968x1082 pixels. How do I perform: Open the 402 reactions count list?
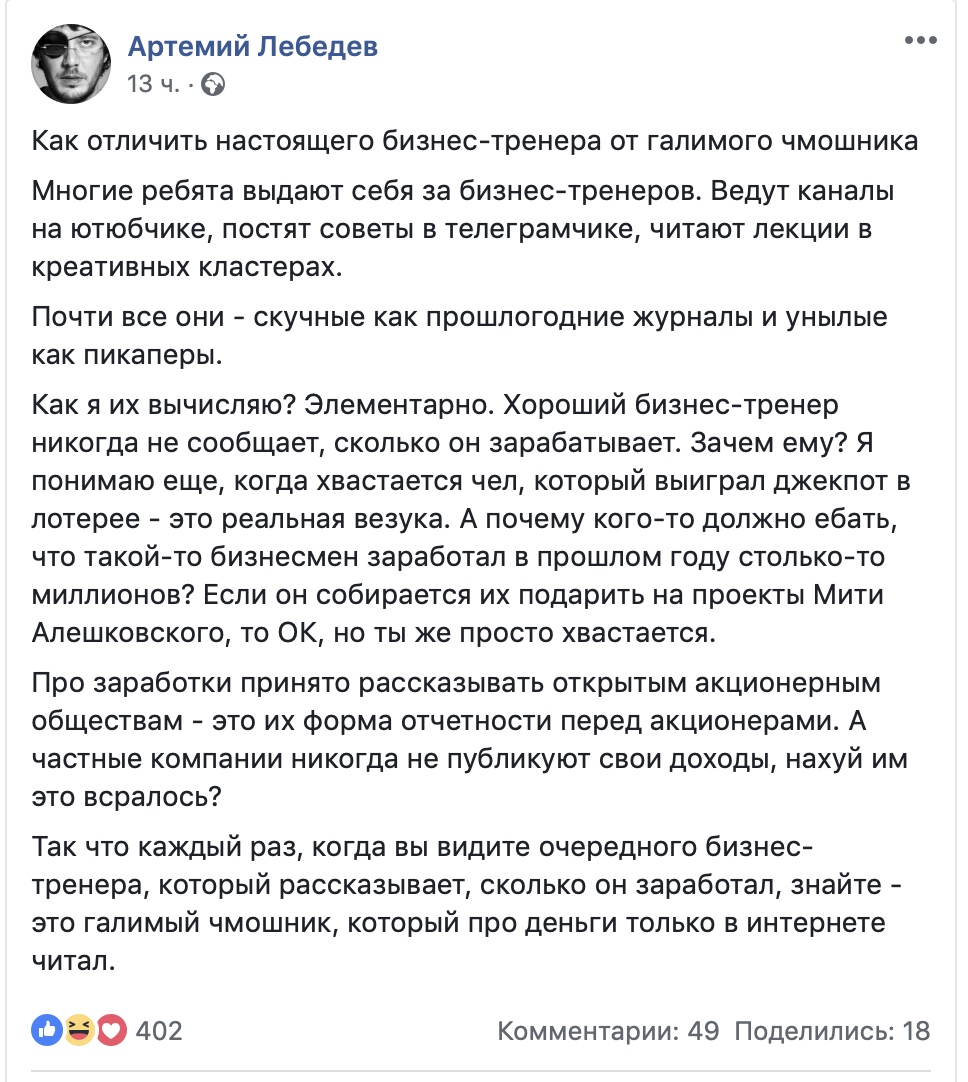(x=159, y=1030)
